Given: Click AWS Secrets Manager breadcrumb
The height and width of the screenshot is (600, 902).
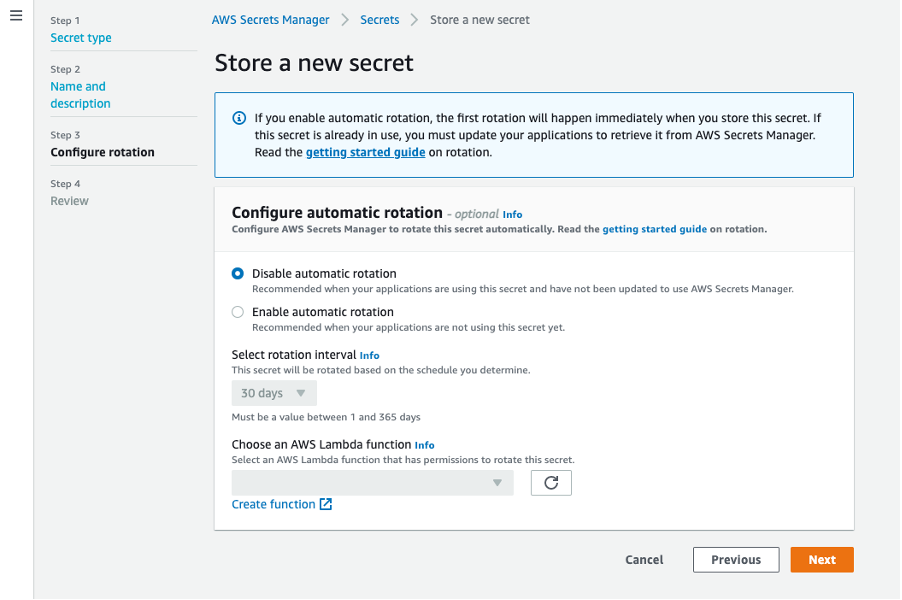Looking at the screenshot, I should pyautogui.click(x=270, y=20).
